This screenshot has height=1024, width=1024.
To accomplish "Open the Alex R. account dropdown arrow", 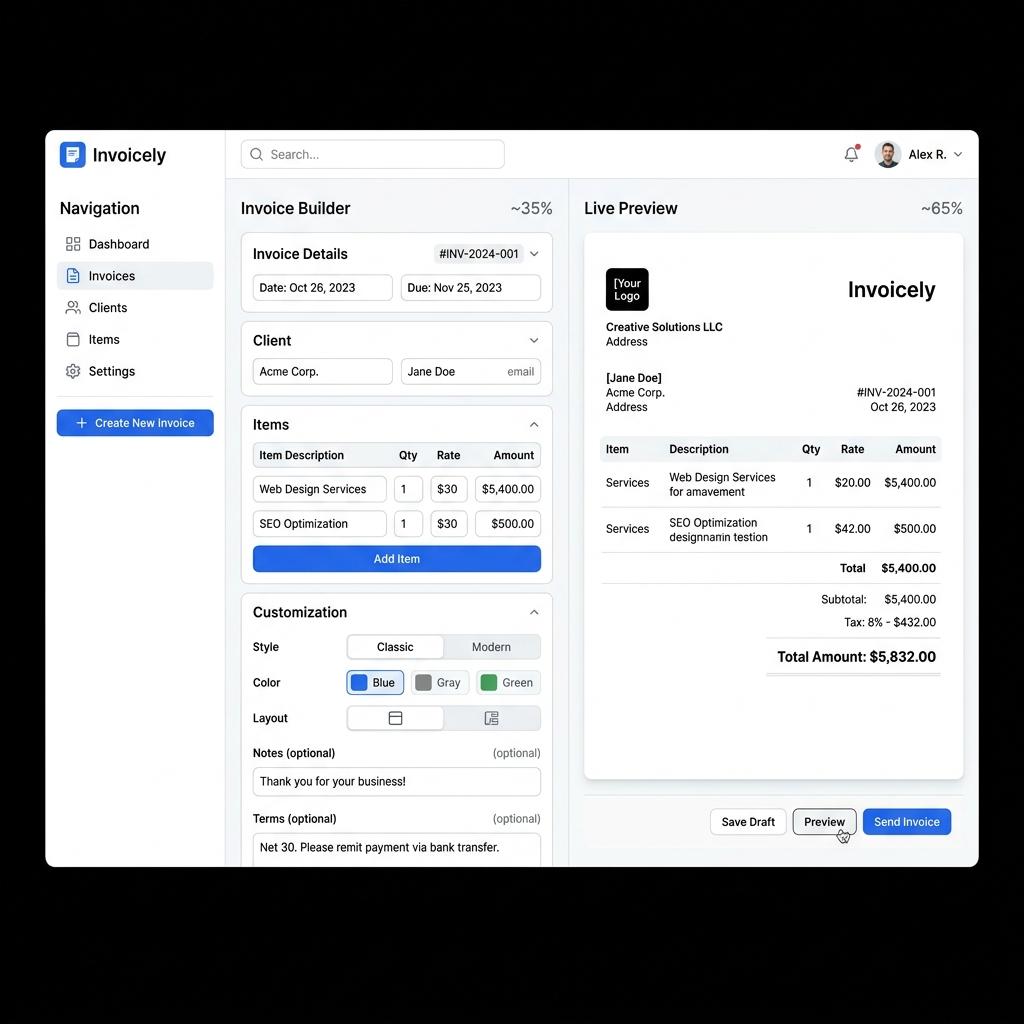I will point(957,155).
